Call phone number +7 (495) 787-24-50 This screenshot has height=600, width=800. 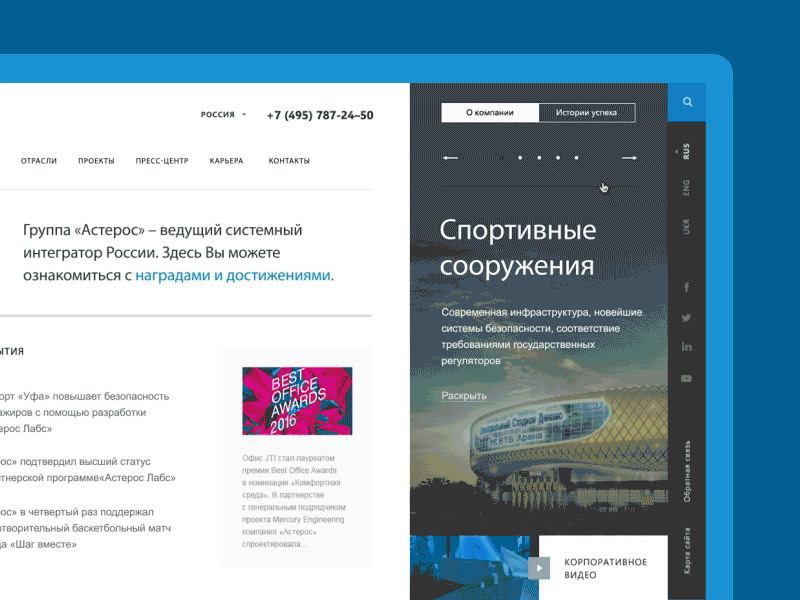320,115
